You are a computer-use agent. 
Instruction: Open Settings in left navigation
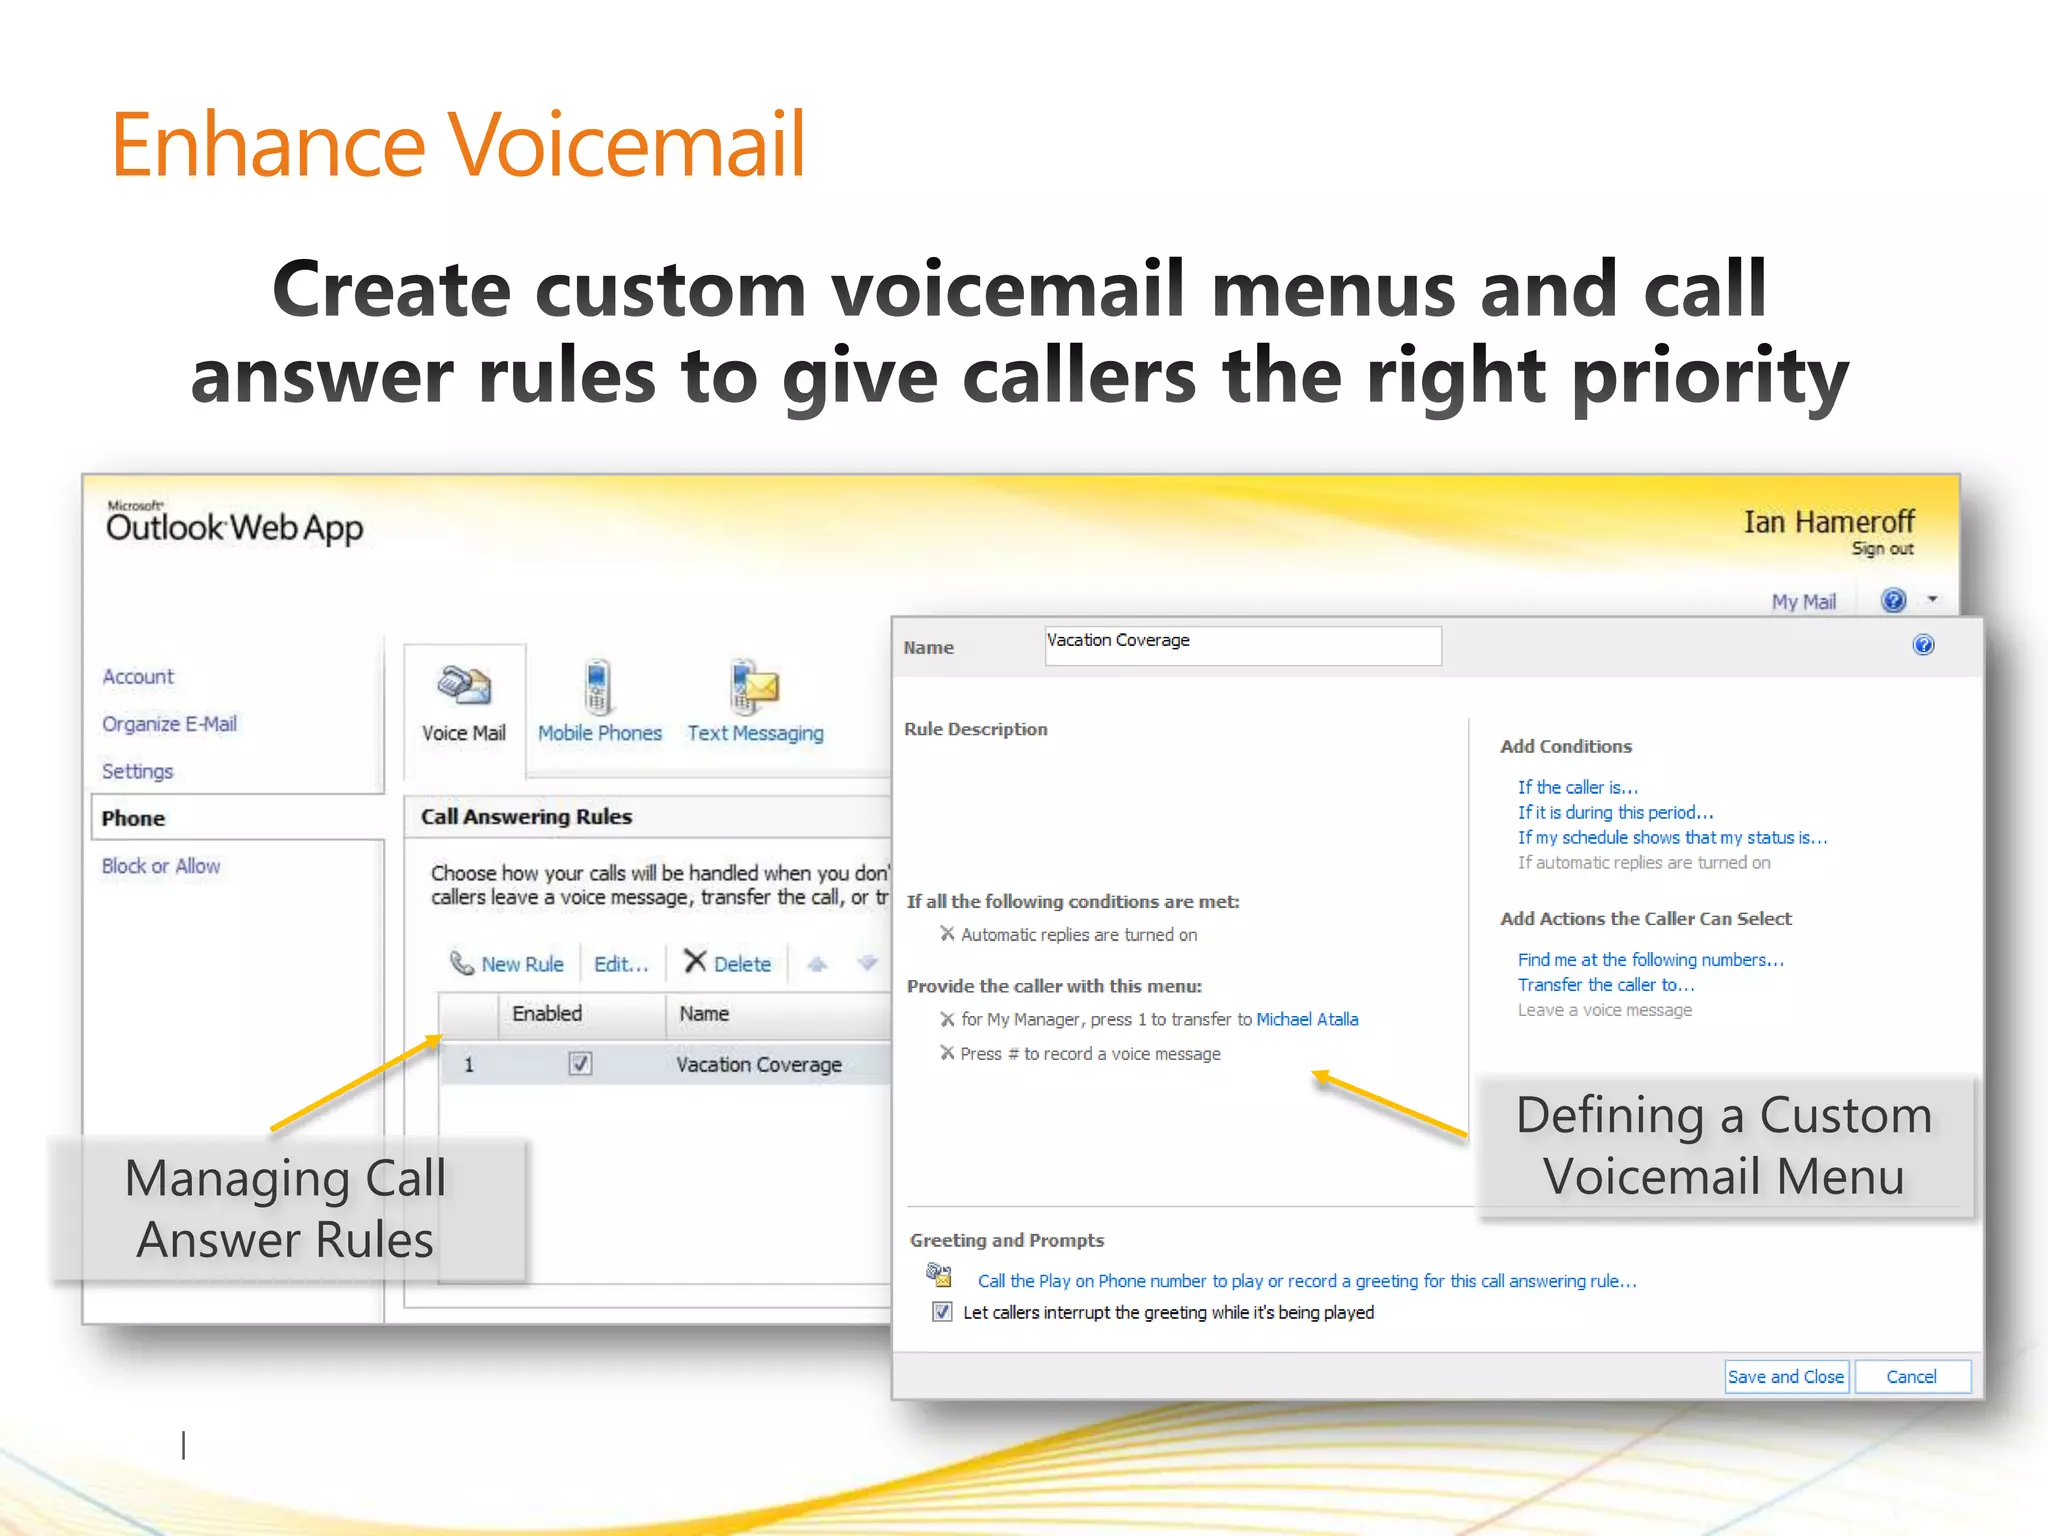[x=138, y=771]
